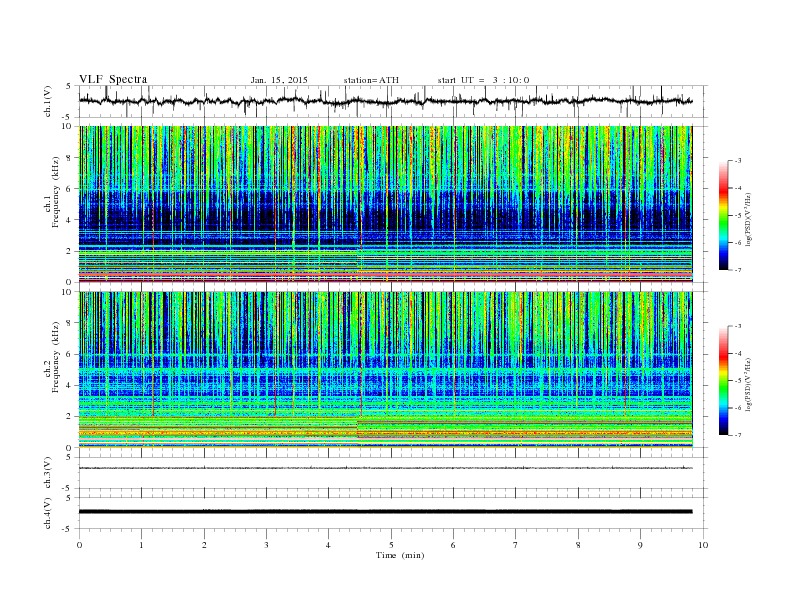Select the "ch.4(V)" axis label
Viewport: 792px width, 612px height.
48,513
